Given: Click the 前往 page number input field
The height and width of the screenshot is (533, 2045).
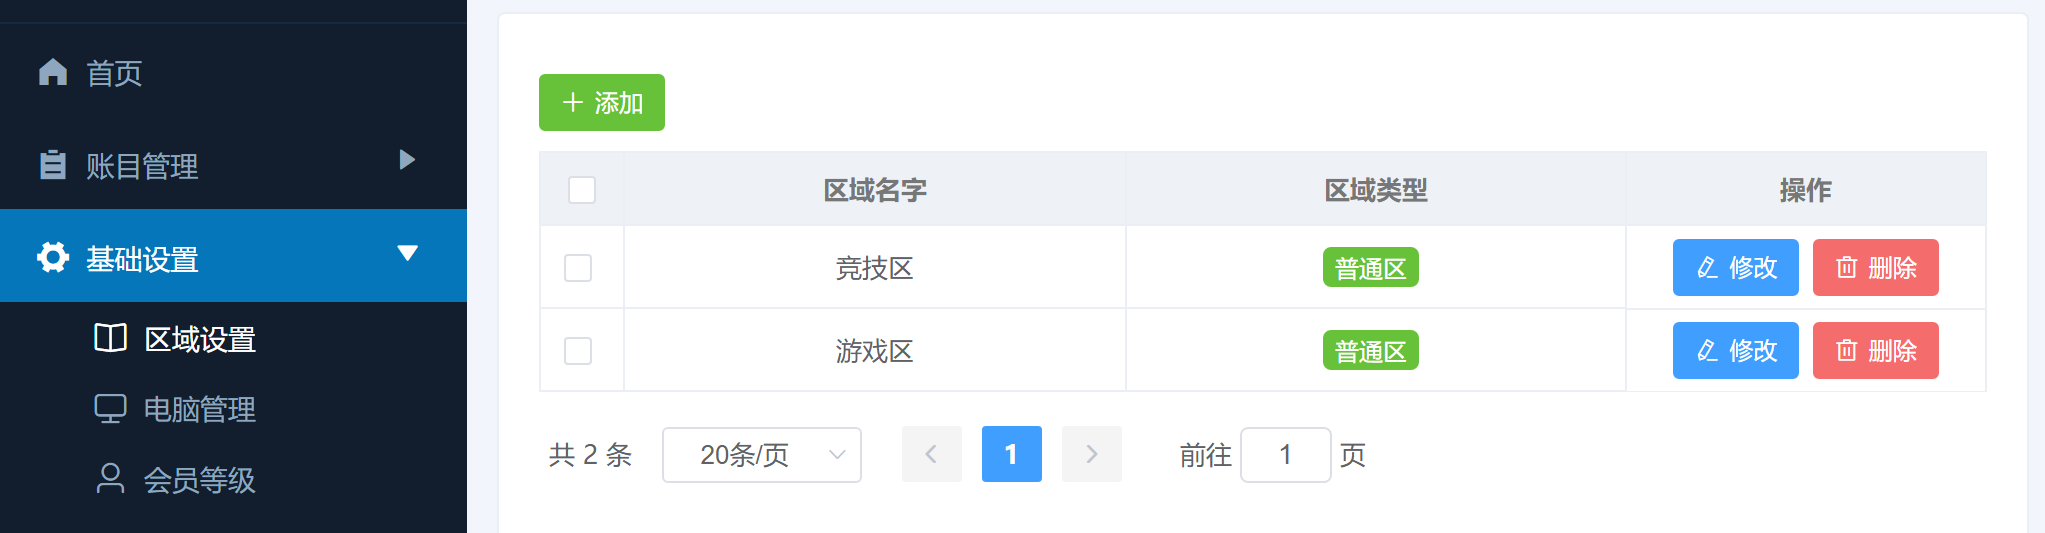Looking at the screenshot, I should coord(1286,455).
